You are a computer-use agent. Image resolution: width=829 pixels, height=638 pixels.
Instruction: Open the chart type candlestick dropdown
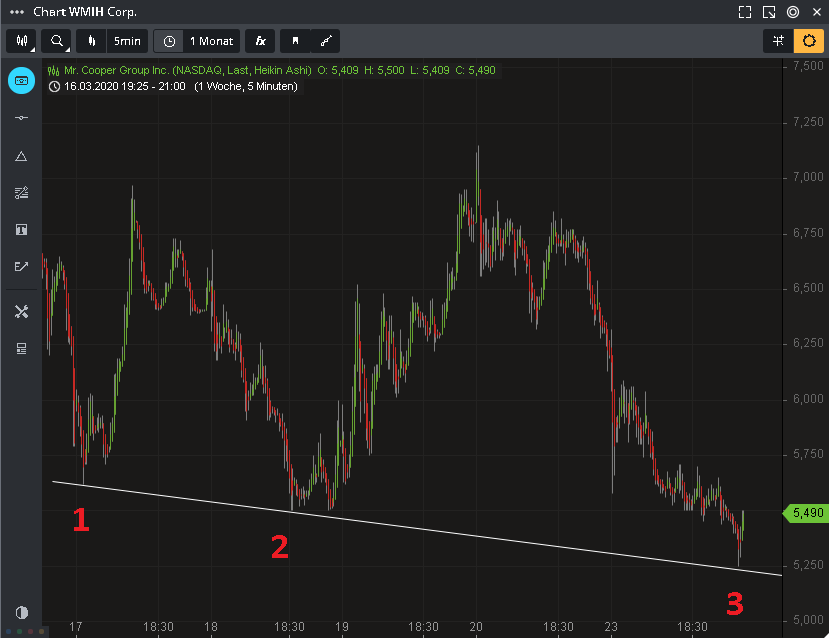21,41
